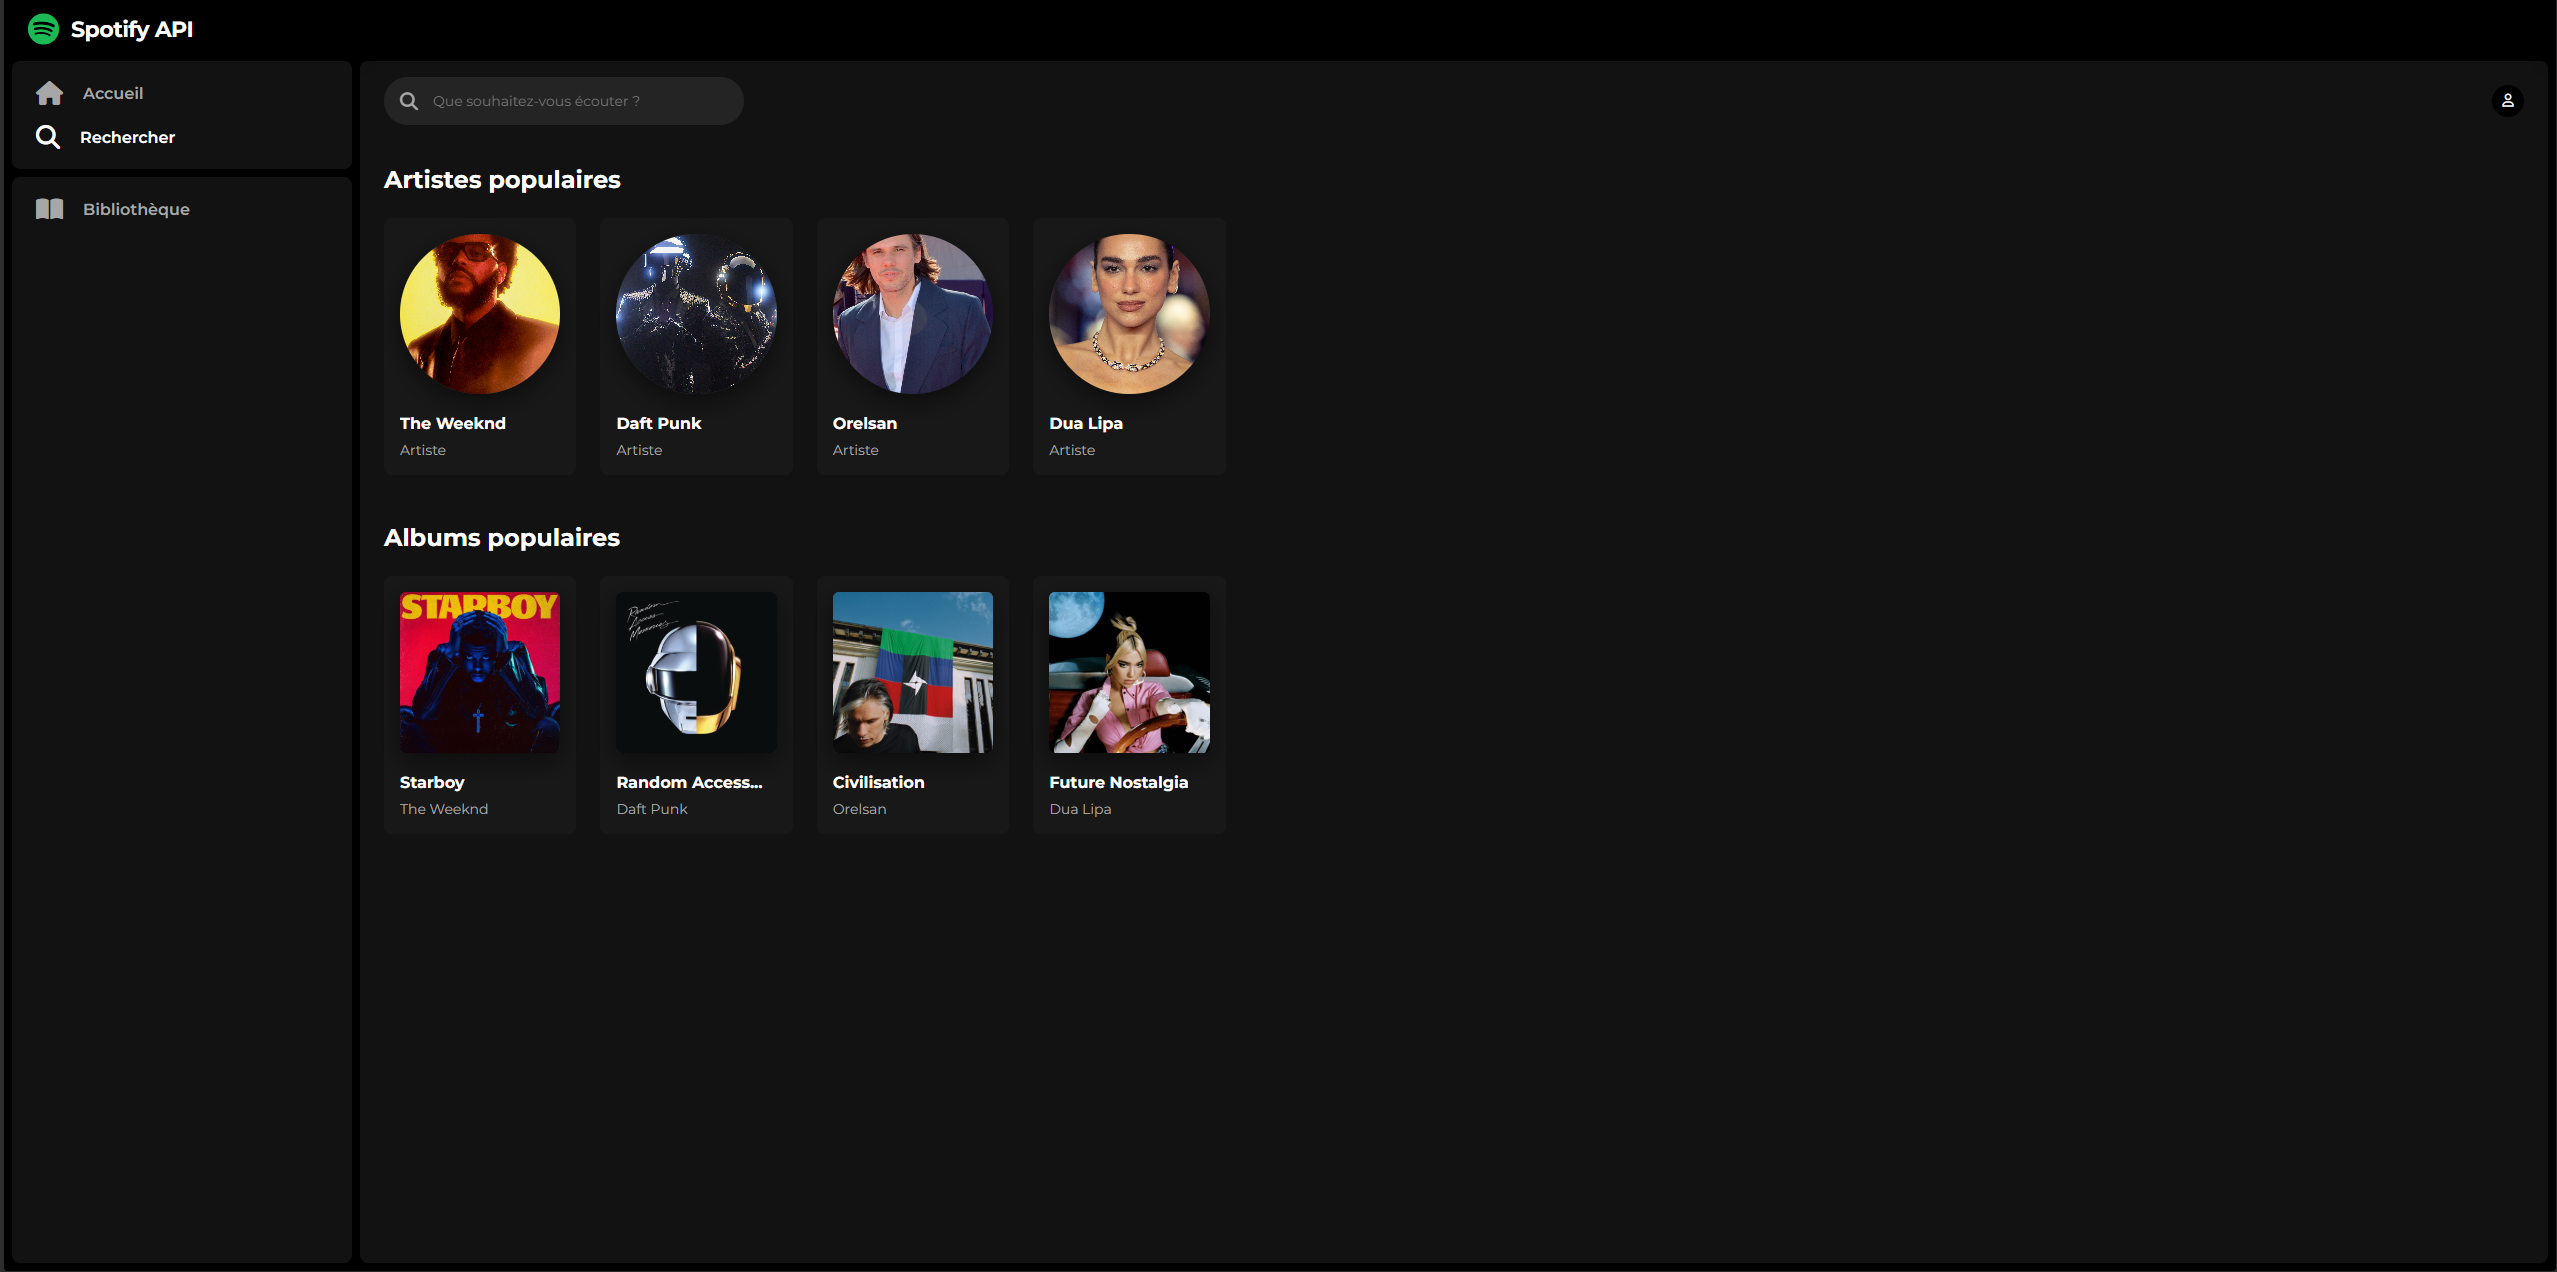Screen dimensions: 2557x1272
Task: Open the Starboy album cover
Action: [480, 672]
